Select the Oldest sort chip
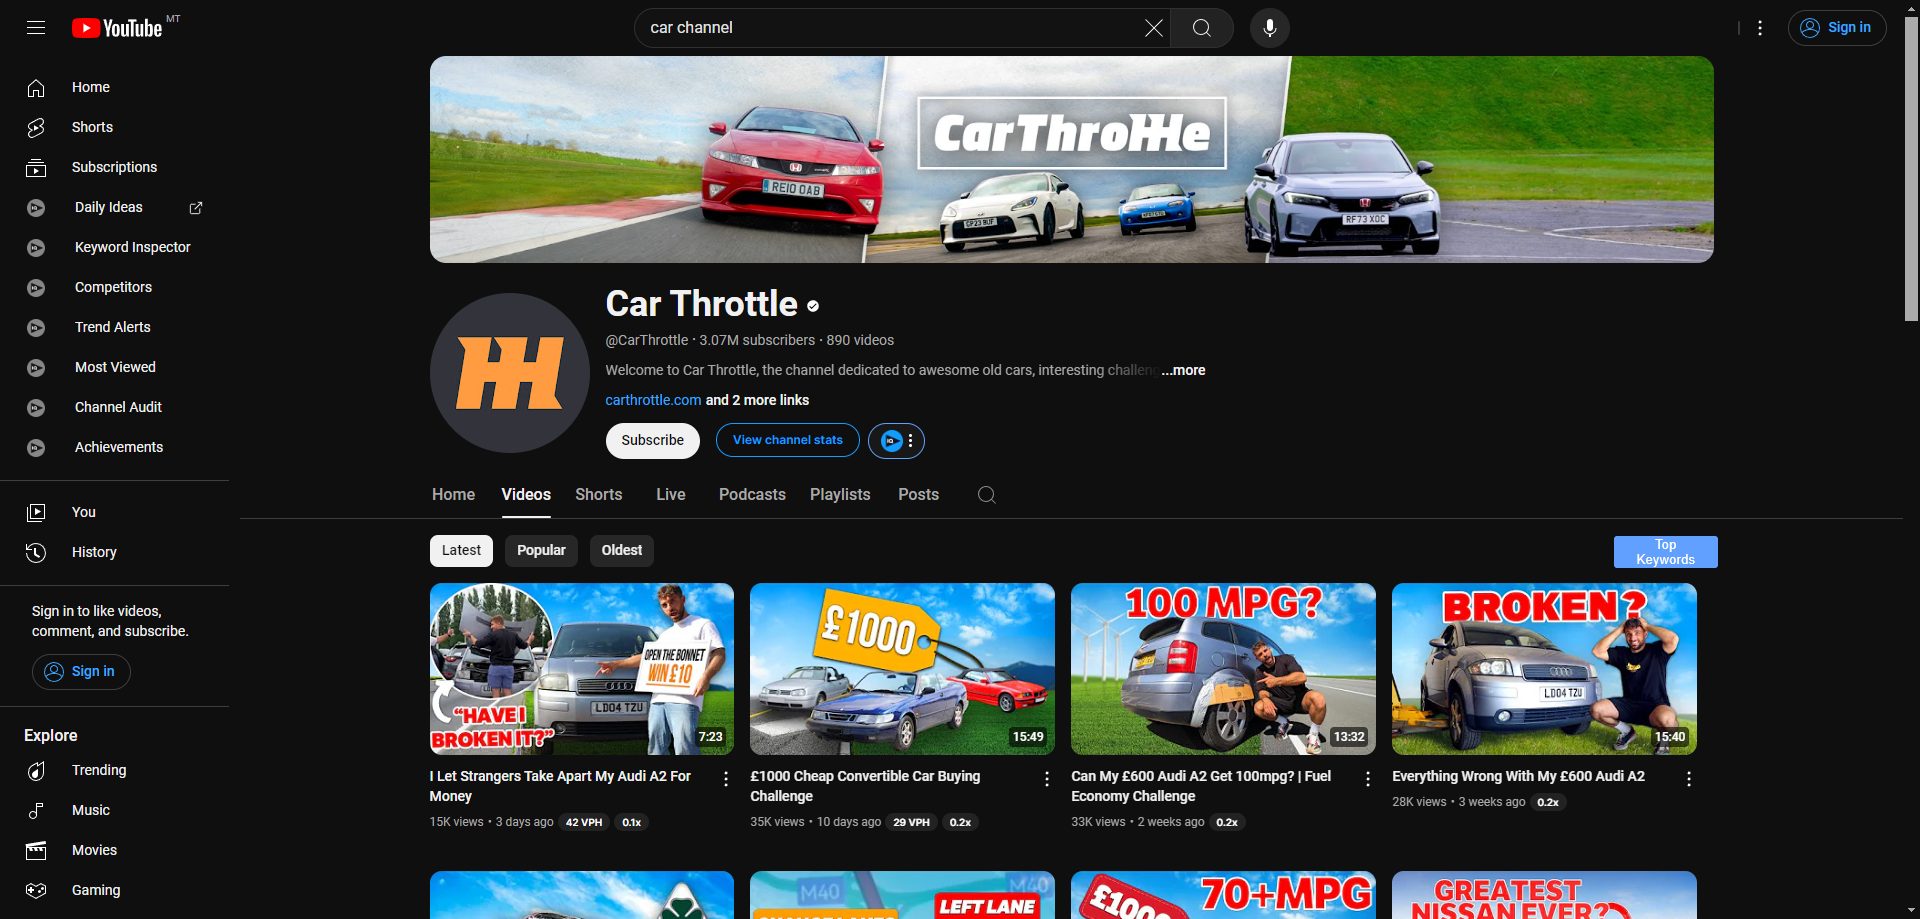The image size is (1920, 919). pos(622,551)
